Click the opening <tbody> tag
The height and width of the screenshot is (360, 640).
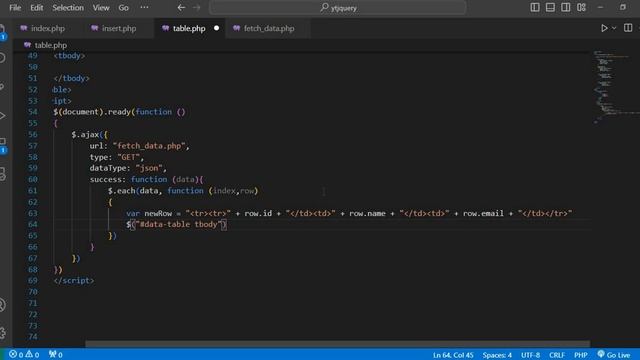(69, 56)
